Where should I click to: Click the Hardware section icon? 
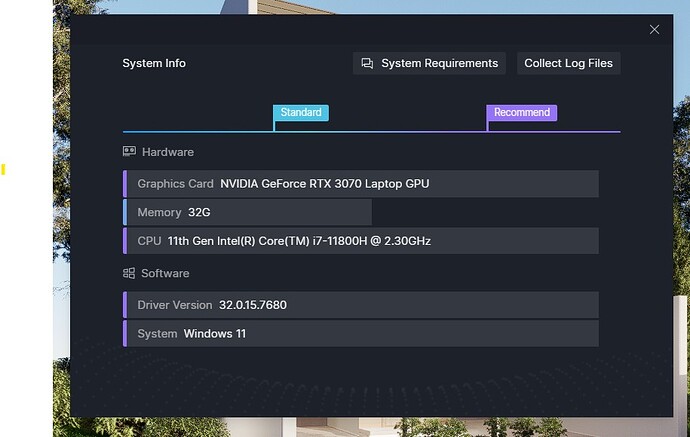129,152
